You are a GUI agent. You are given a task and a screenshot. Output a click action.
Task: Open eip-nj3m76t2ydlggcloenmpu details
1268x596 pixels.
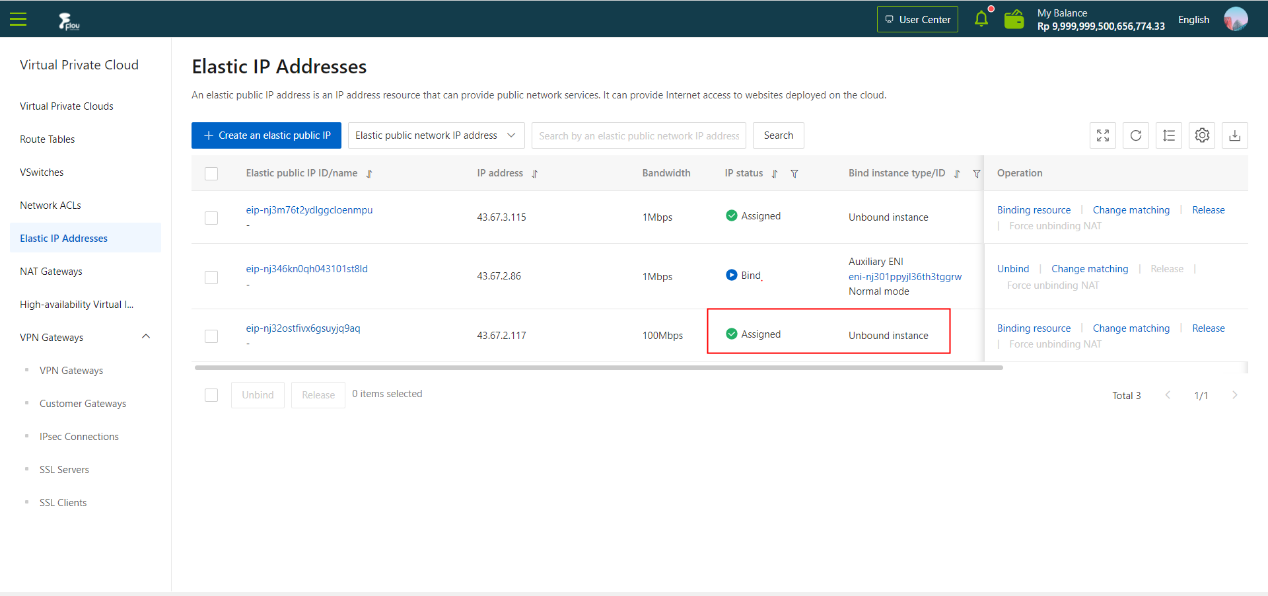pyautogui.click(x=309, y=210)
